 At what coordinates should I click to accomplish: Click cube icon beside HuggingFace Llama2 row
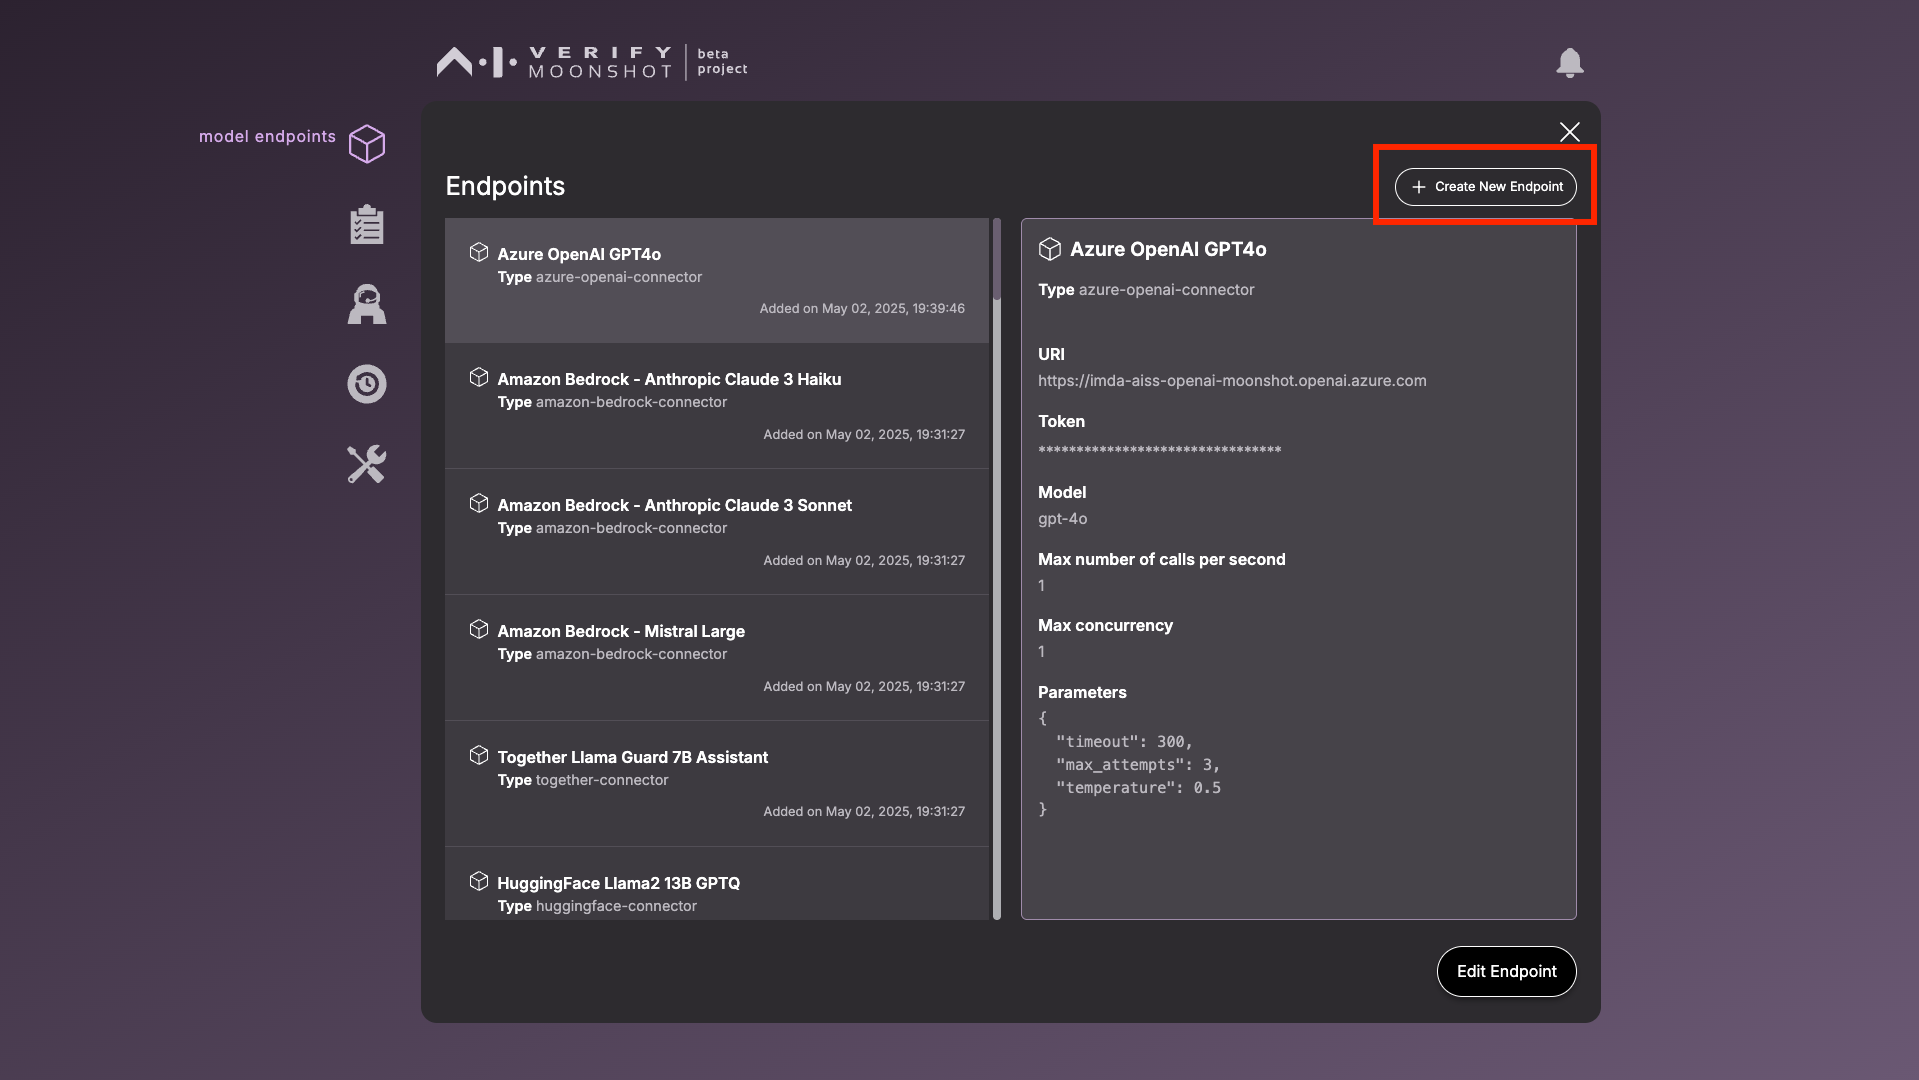click(x=479, y=881)
